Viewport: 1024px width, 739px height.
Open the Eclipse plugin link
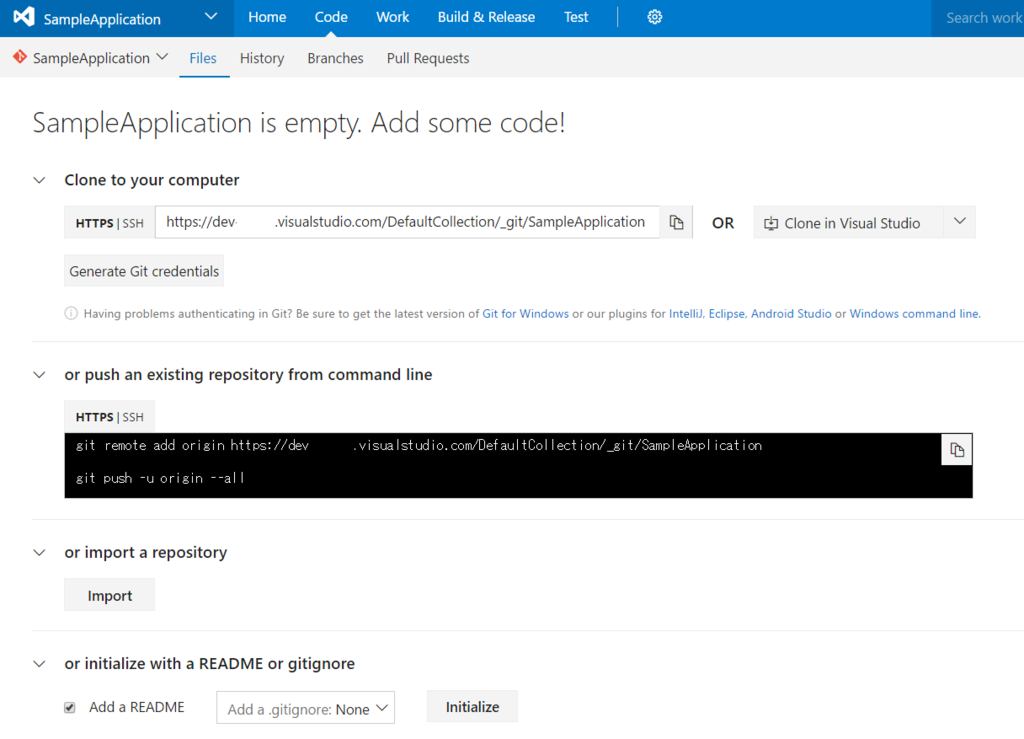click(x=726, y=313)
